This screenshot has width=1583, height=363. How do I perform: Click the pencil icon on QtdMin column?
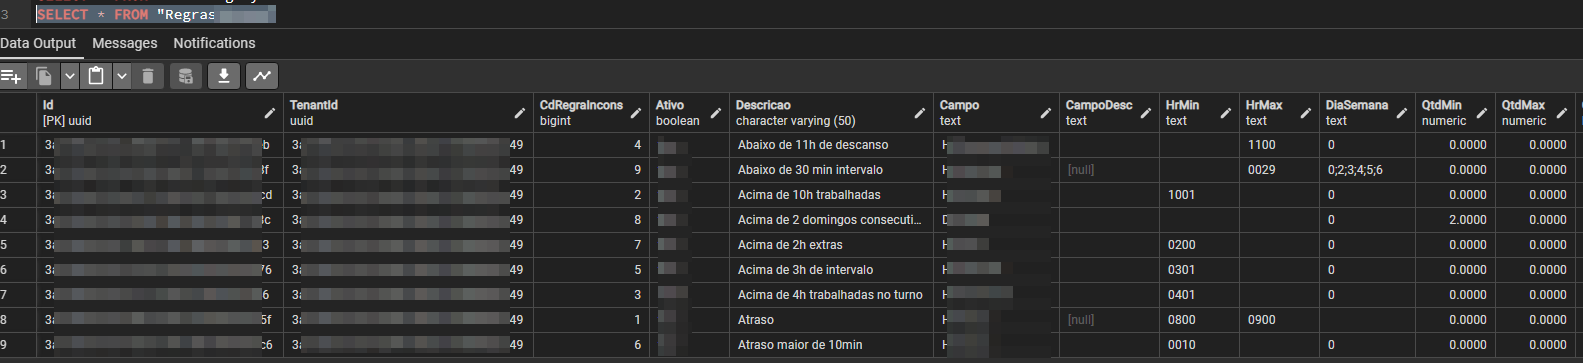coord(1482,113)
